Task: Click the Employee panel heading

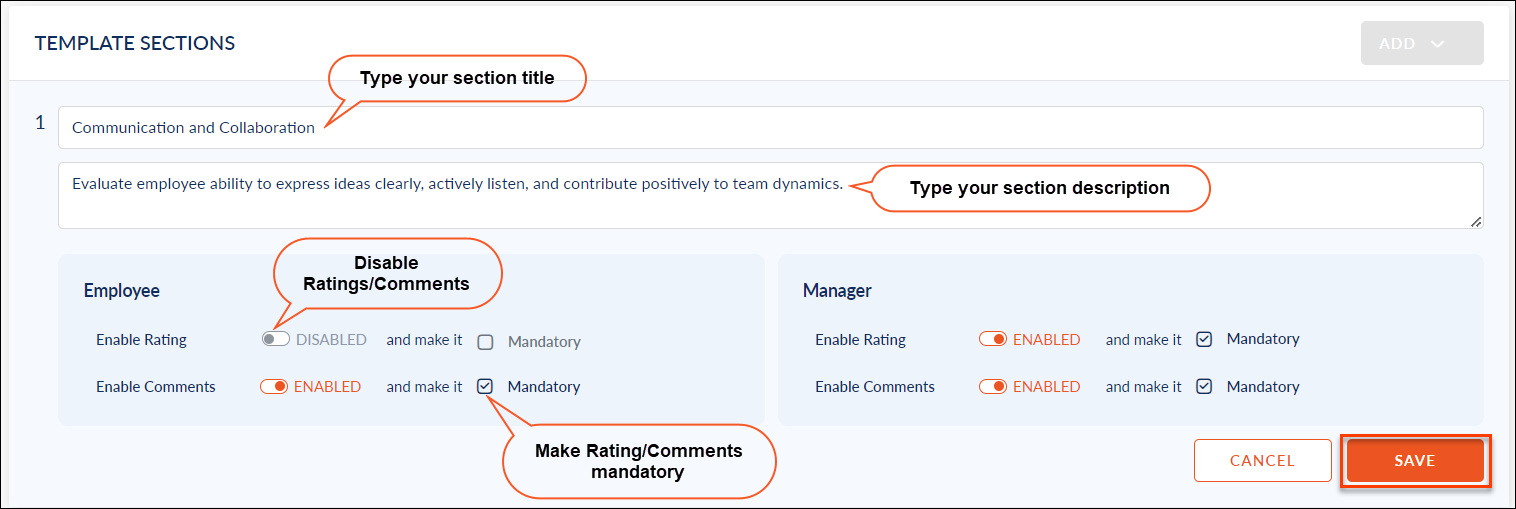Action: coord(122,291)
